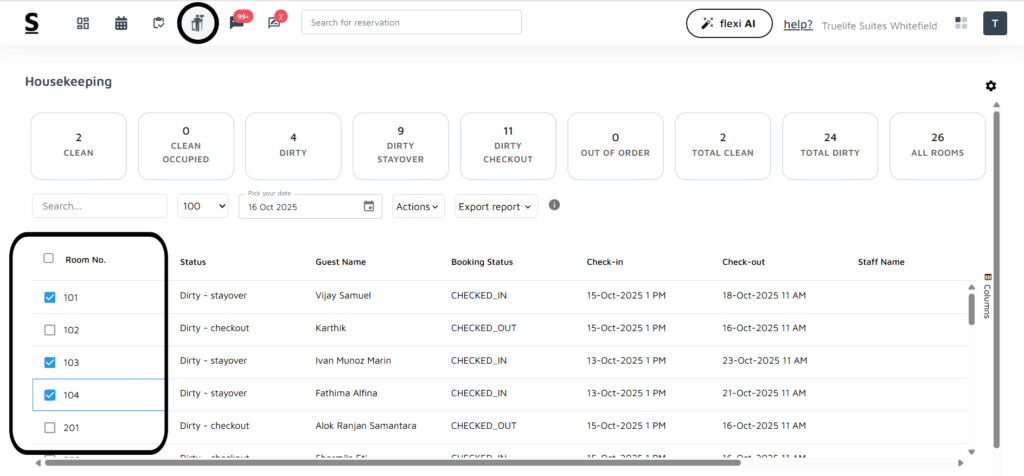Open messages with 99+ badge
The image size is (1024, 476).
(x=237, y=23)
